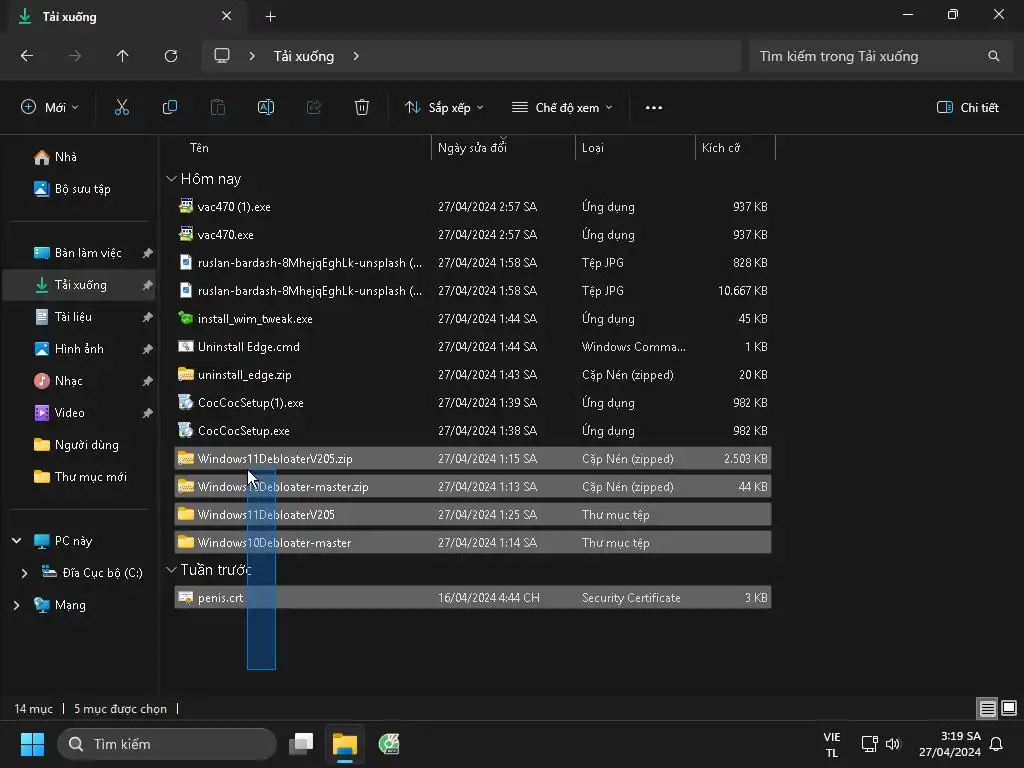Click the Copy icon in toolbar

170,107
